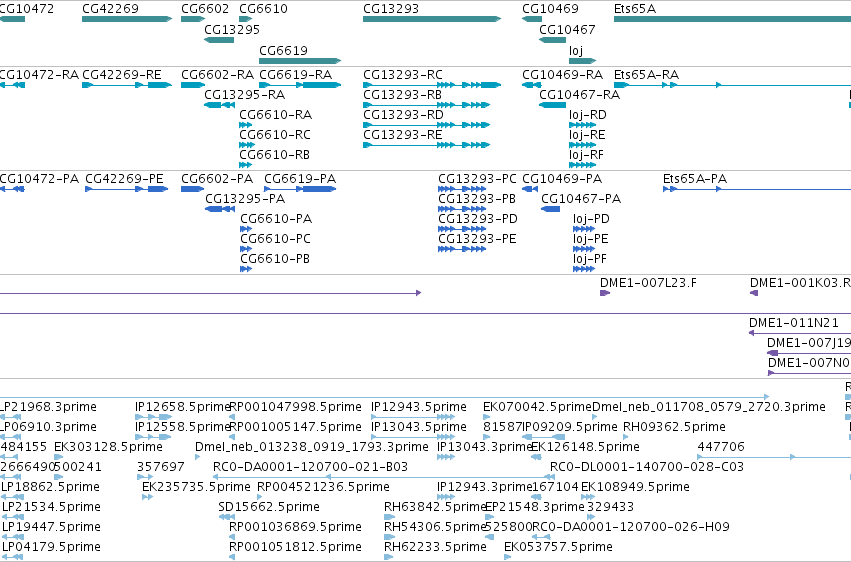Screen dimensions: 851x562
Task: Click the CG13293 gene label
Action: tap(391, 9)
